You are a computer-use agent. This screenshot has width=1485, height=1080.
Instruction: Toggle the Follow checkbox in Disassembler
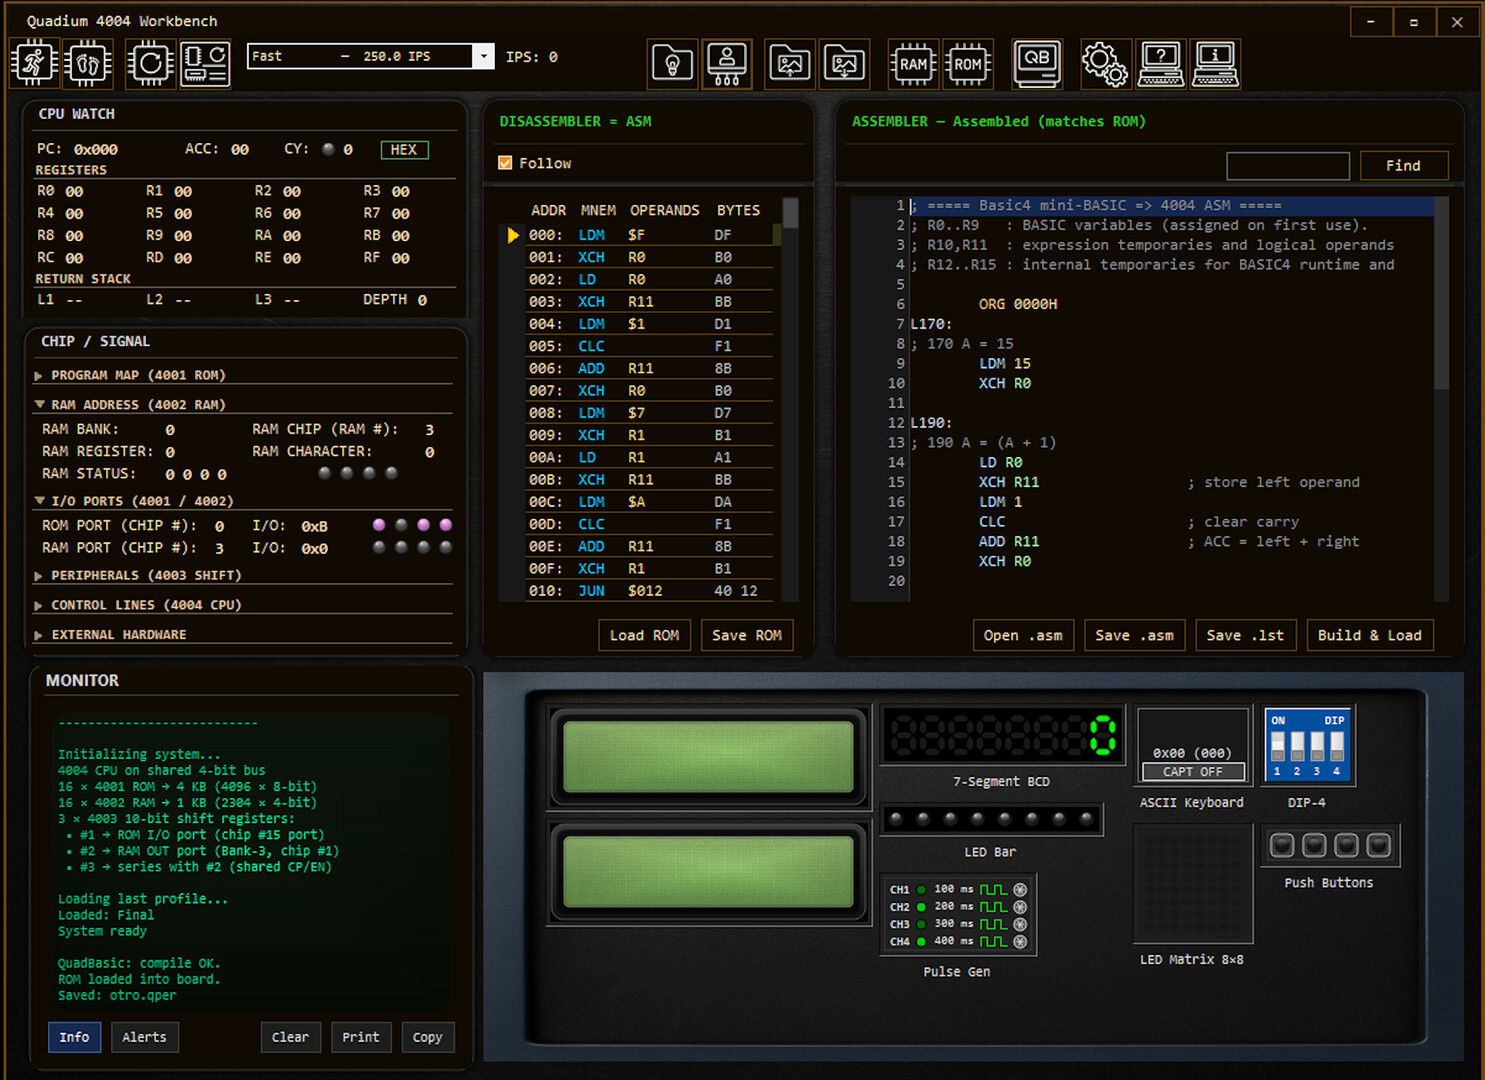click(505, 162)
